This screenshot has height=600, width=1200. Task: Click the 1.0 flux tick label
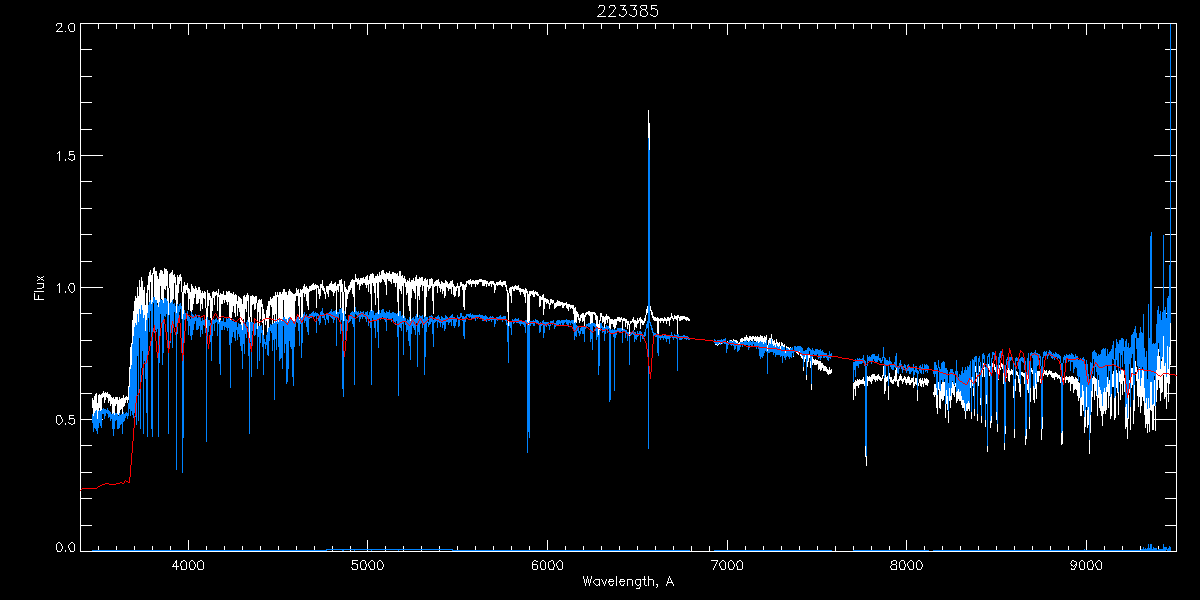click(x=63, y=288)
